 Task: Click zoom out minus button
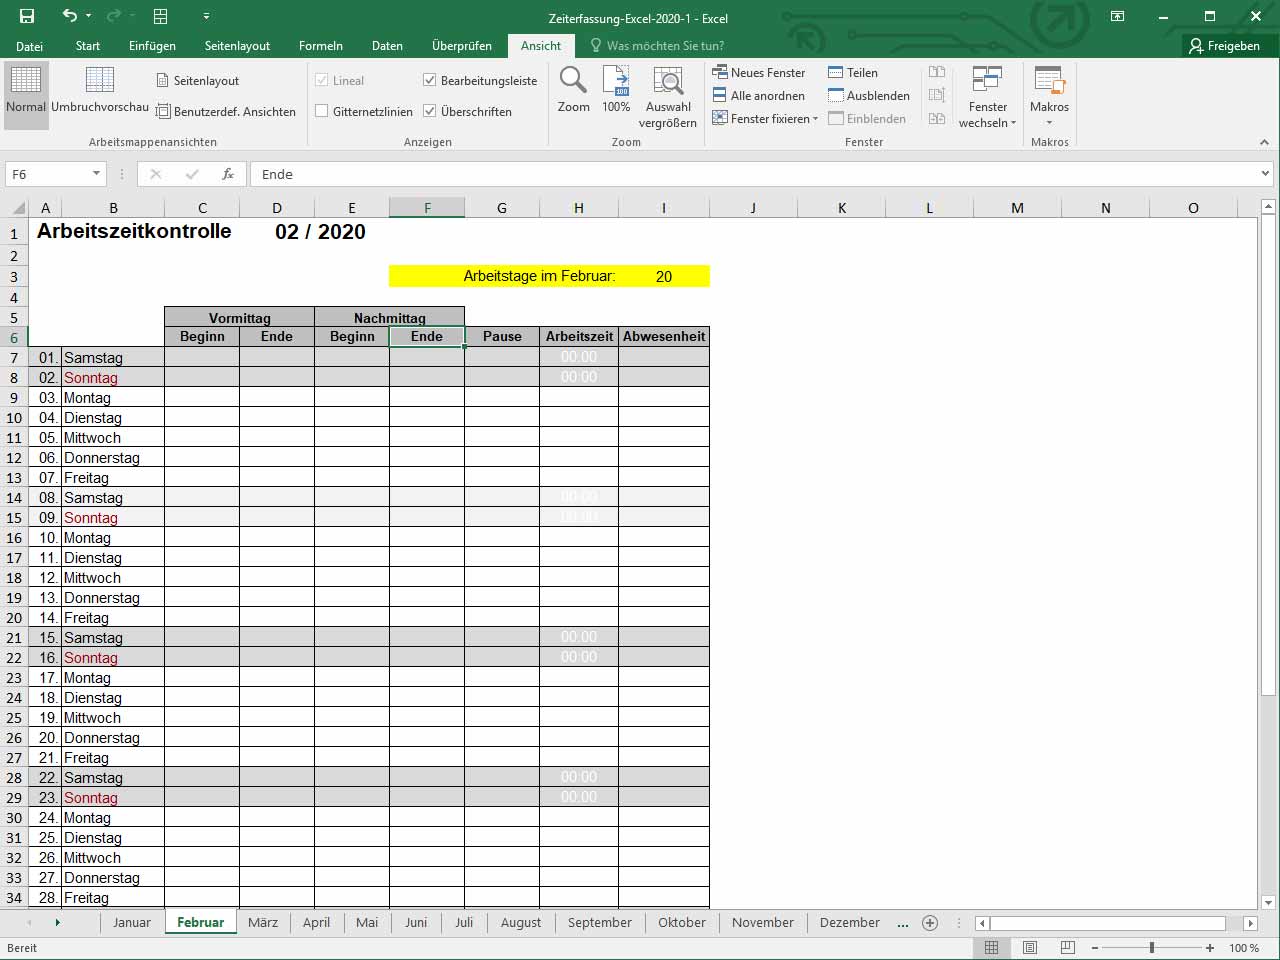[x=1095, y=947]
